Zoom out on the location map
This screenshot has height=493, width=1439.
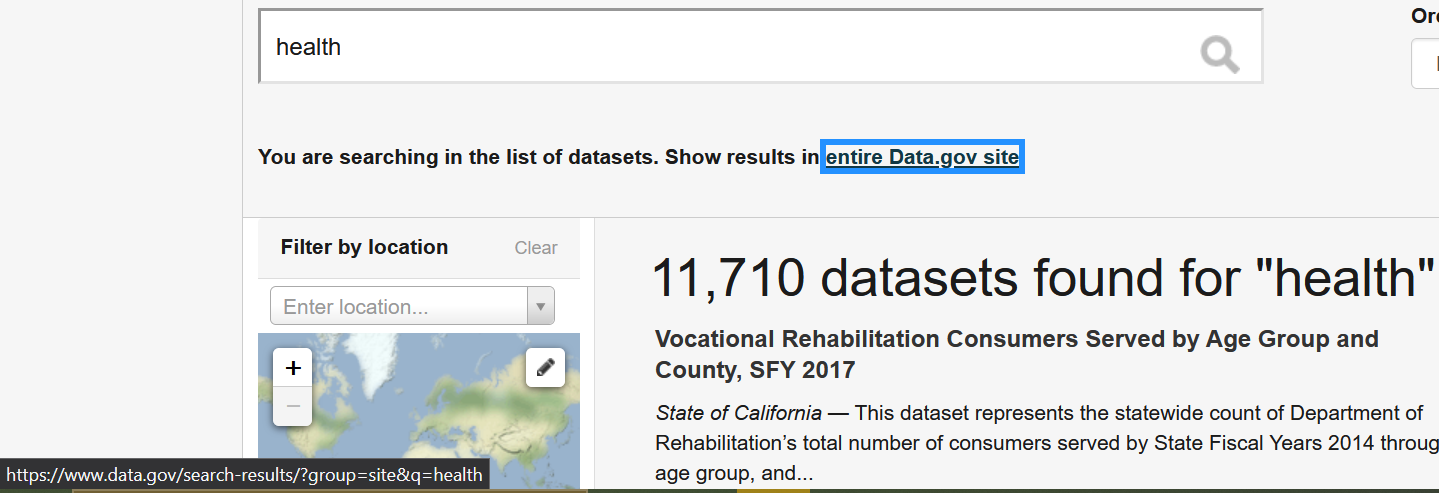point(293,406)
